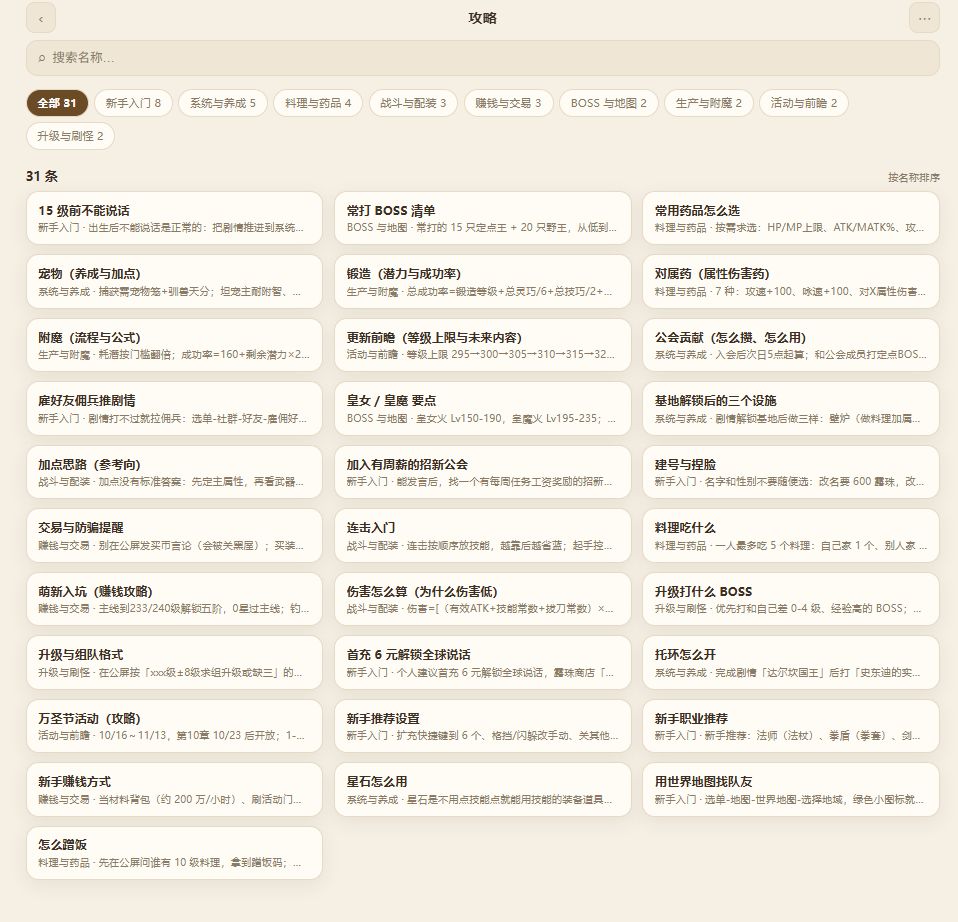View 基地解锁后的三个设施 card
Screen dimensions: 958x922
[791, 409]
